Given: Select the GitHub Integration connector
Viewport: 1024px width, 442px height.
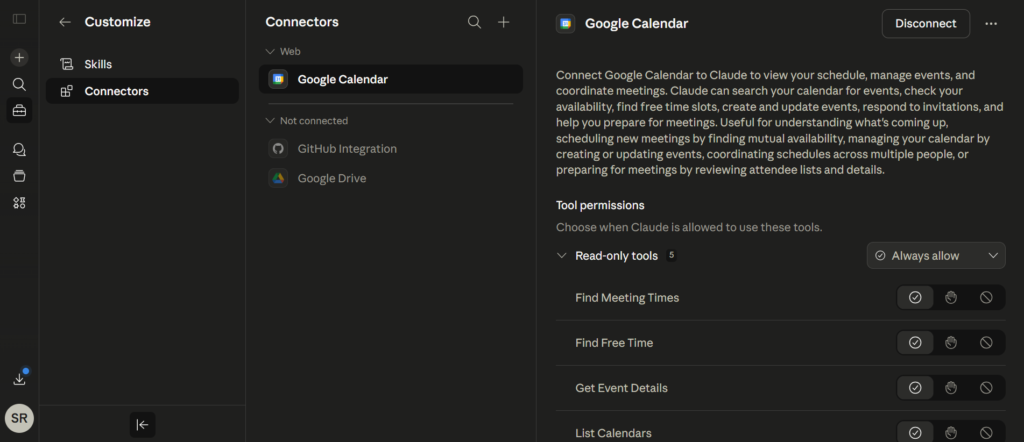Looking at the screenshot, I should (x=346, y=149).
